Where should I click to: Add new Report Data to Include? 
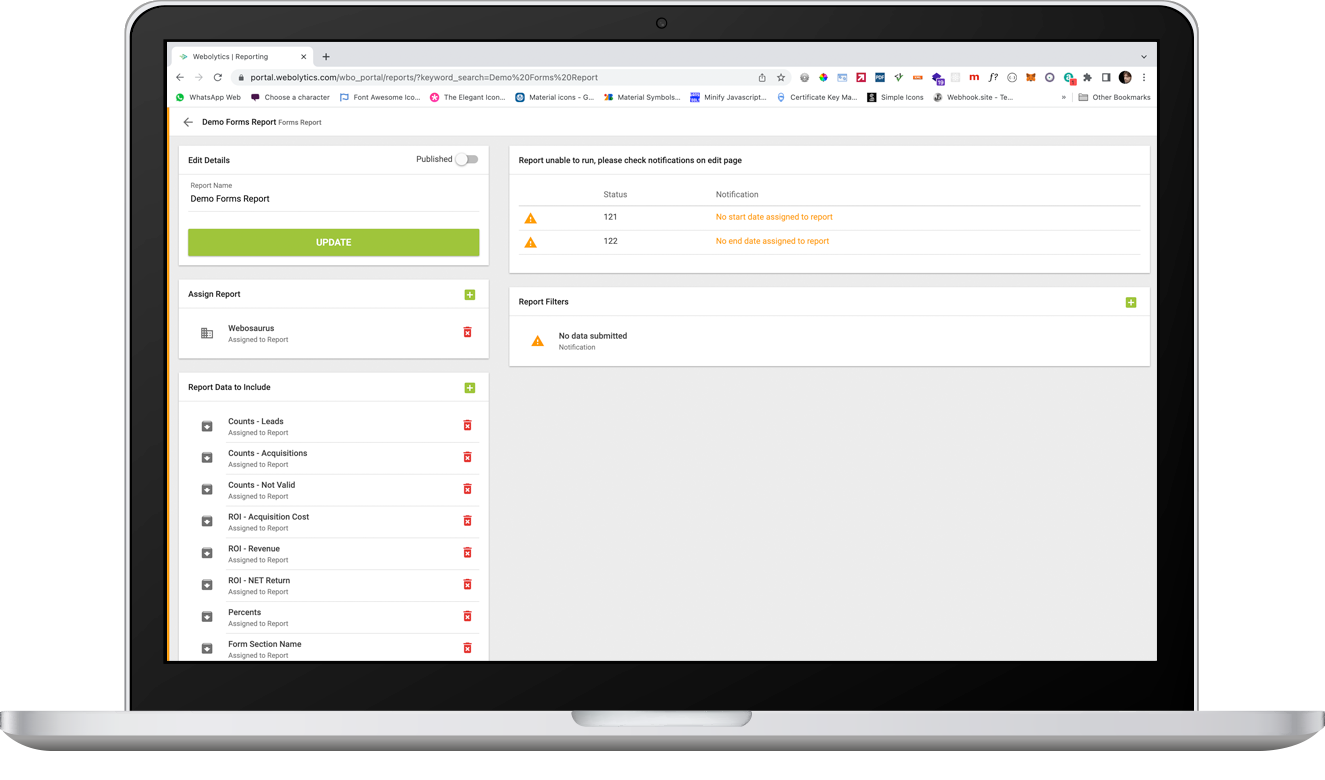(x=469, y=388)
